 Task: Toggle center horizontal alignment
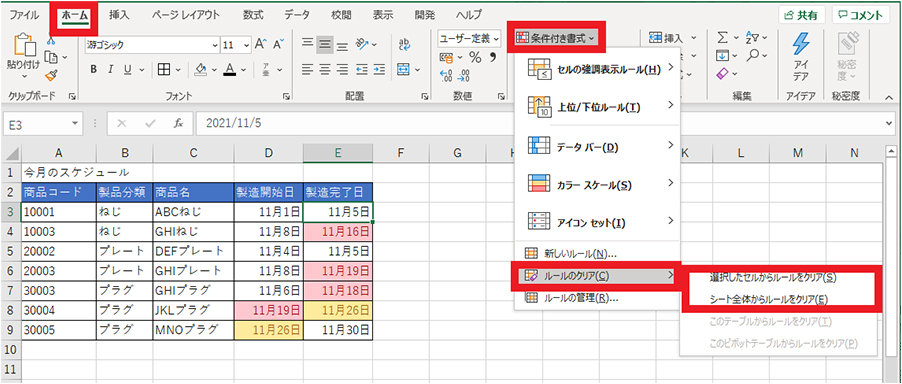[325, 70]
